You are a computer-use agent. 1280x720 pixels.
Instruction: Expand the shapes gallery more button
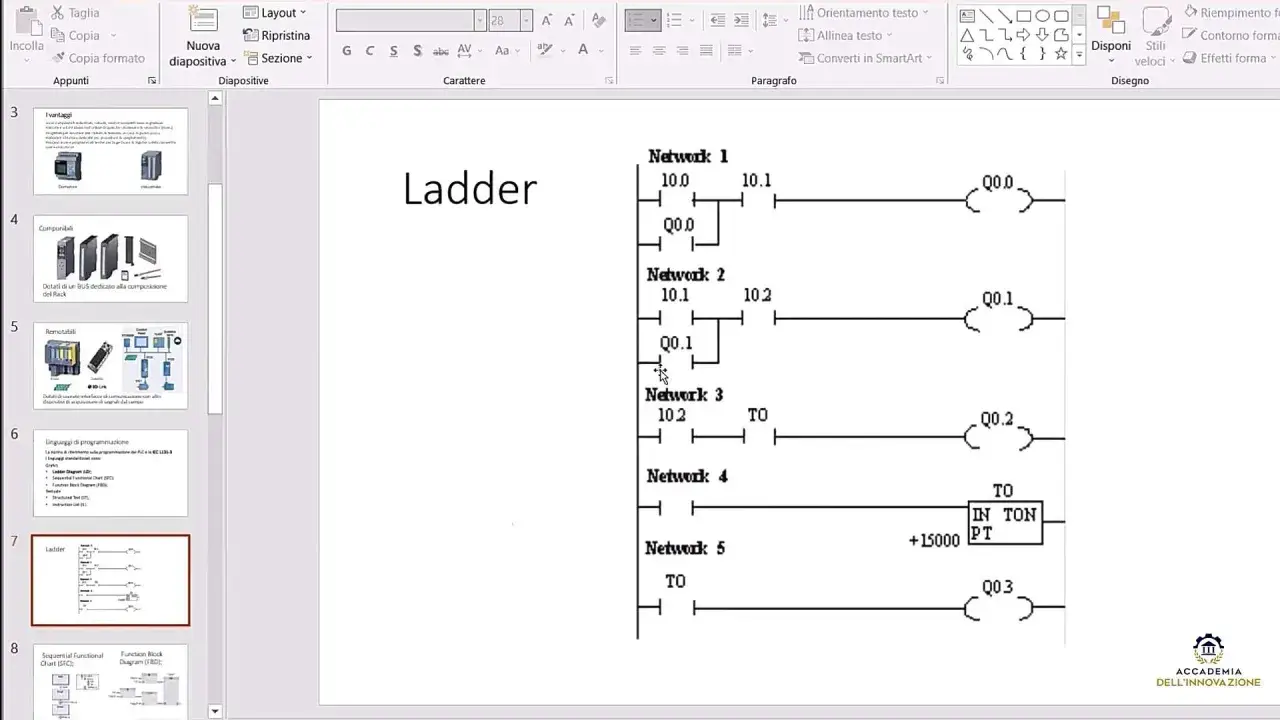[x=1079, y=55]
